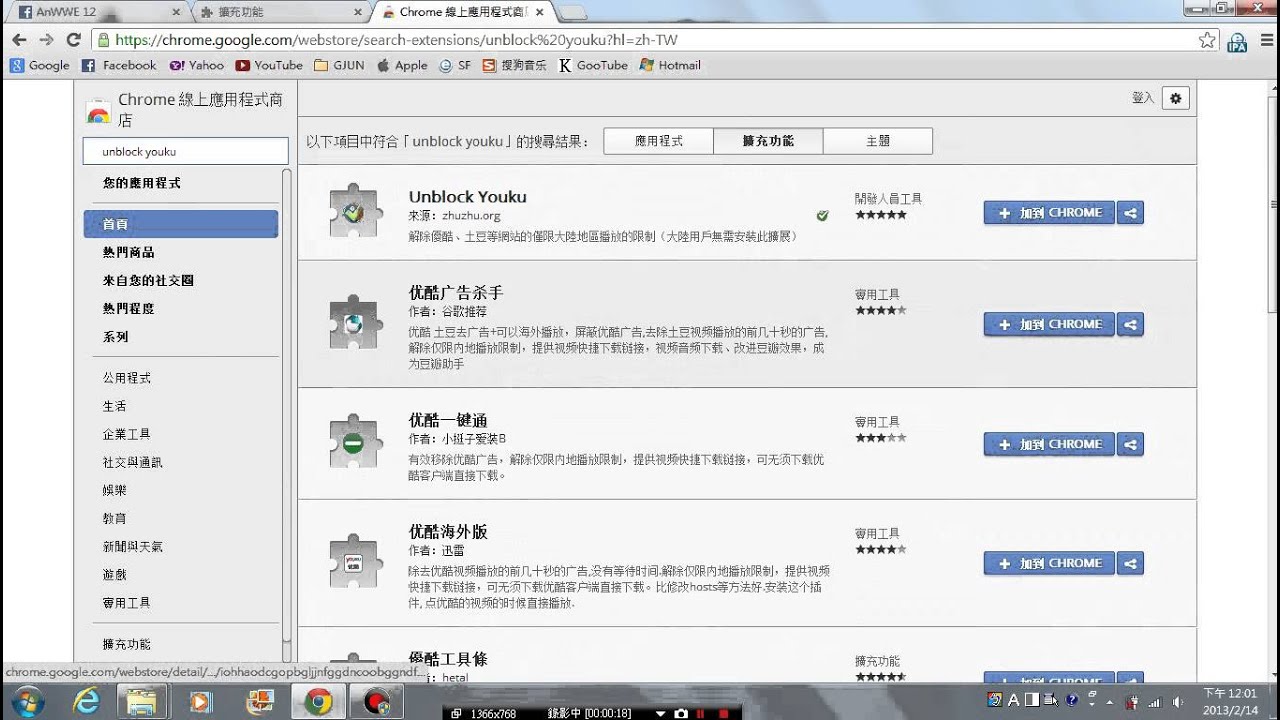Open the YouTube bookmark
Viewport: 1280px width, 720px height.
269,66
